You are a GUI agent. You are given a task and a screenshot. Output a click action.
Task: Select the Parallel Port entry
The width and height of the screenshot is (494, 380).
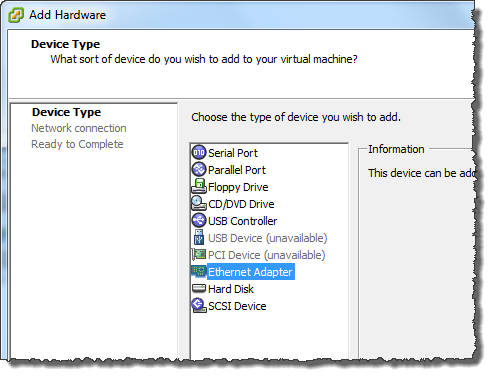237,170
